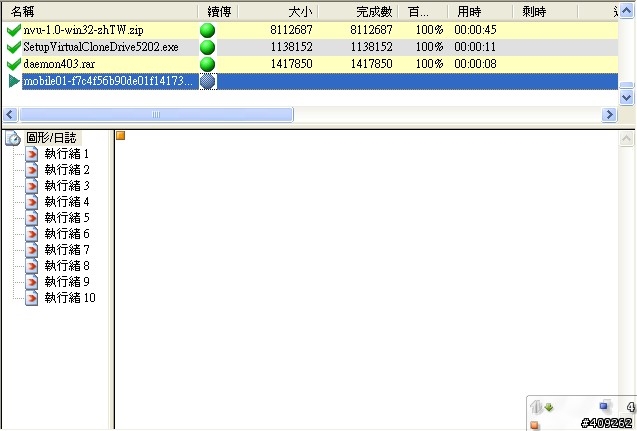The height and width of the screenshot is (431, 637).
Task: Click the icon beside 執行緒 6
Action: (x=32, y=234)
